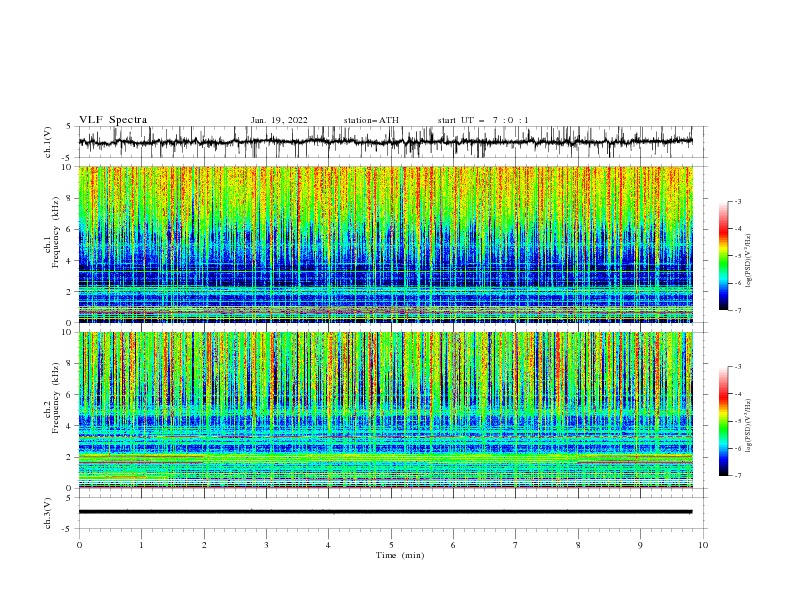Image resolution: width=792 pixels, height=612 pixels.
Task: Click the ch.1 voltage waveform trace
Action: (x=385, y=142)
